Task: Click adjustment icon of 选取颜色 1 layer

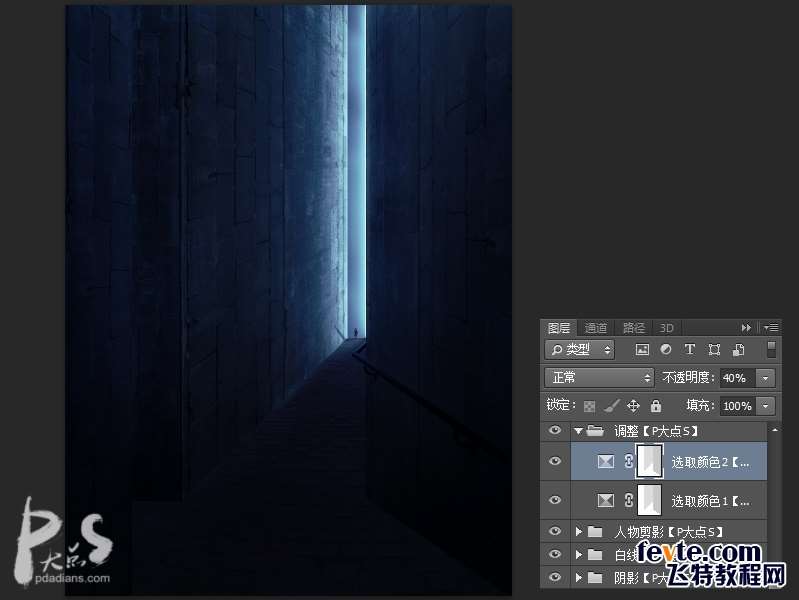Action: [605, 501]
